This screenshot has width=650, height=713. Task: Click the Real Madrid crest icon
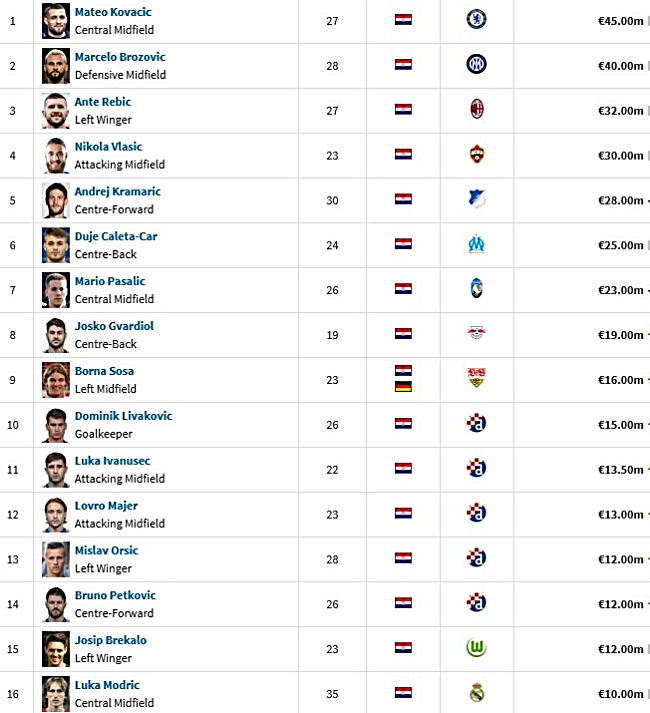[477, 693]
